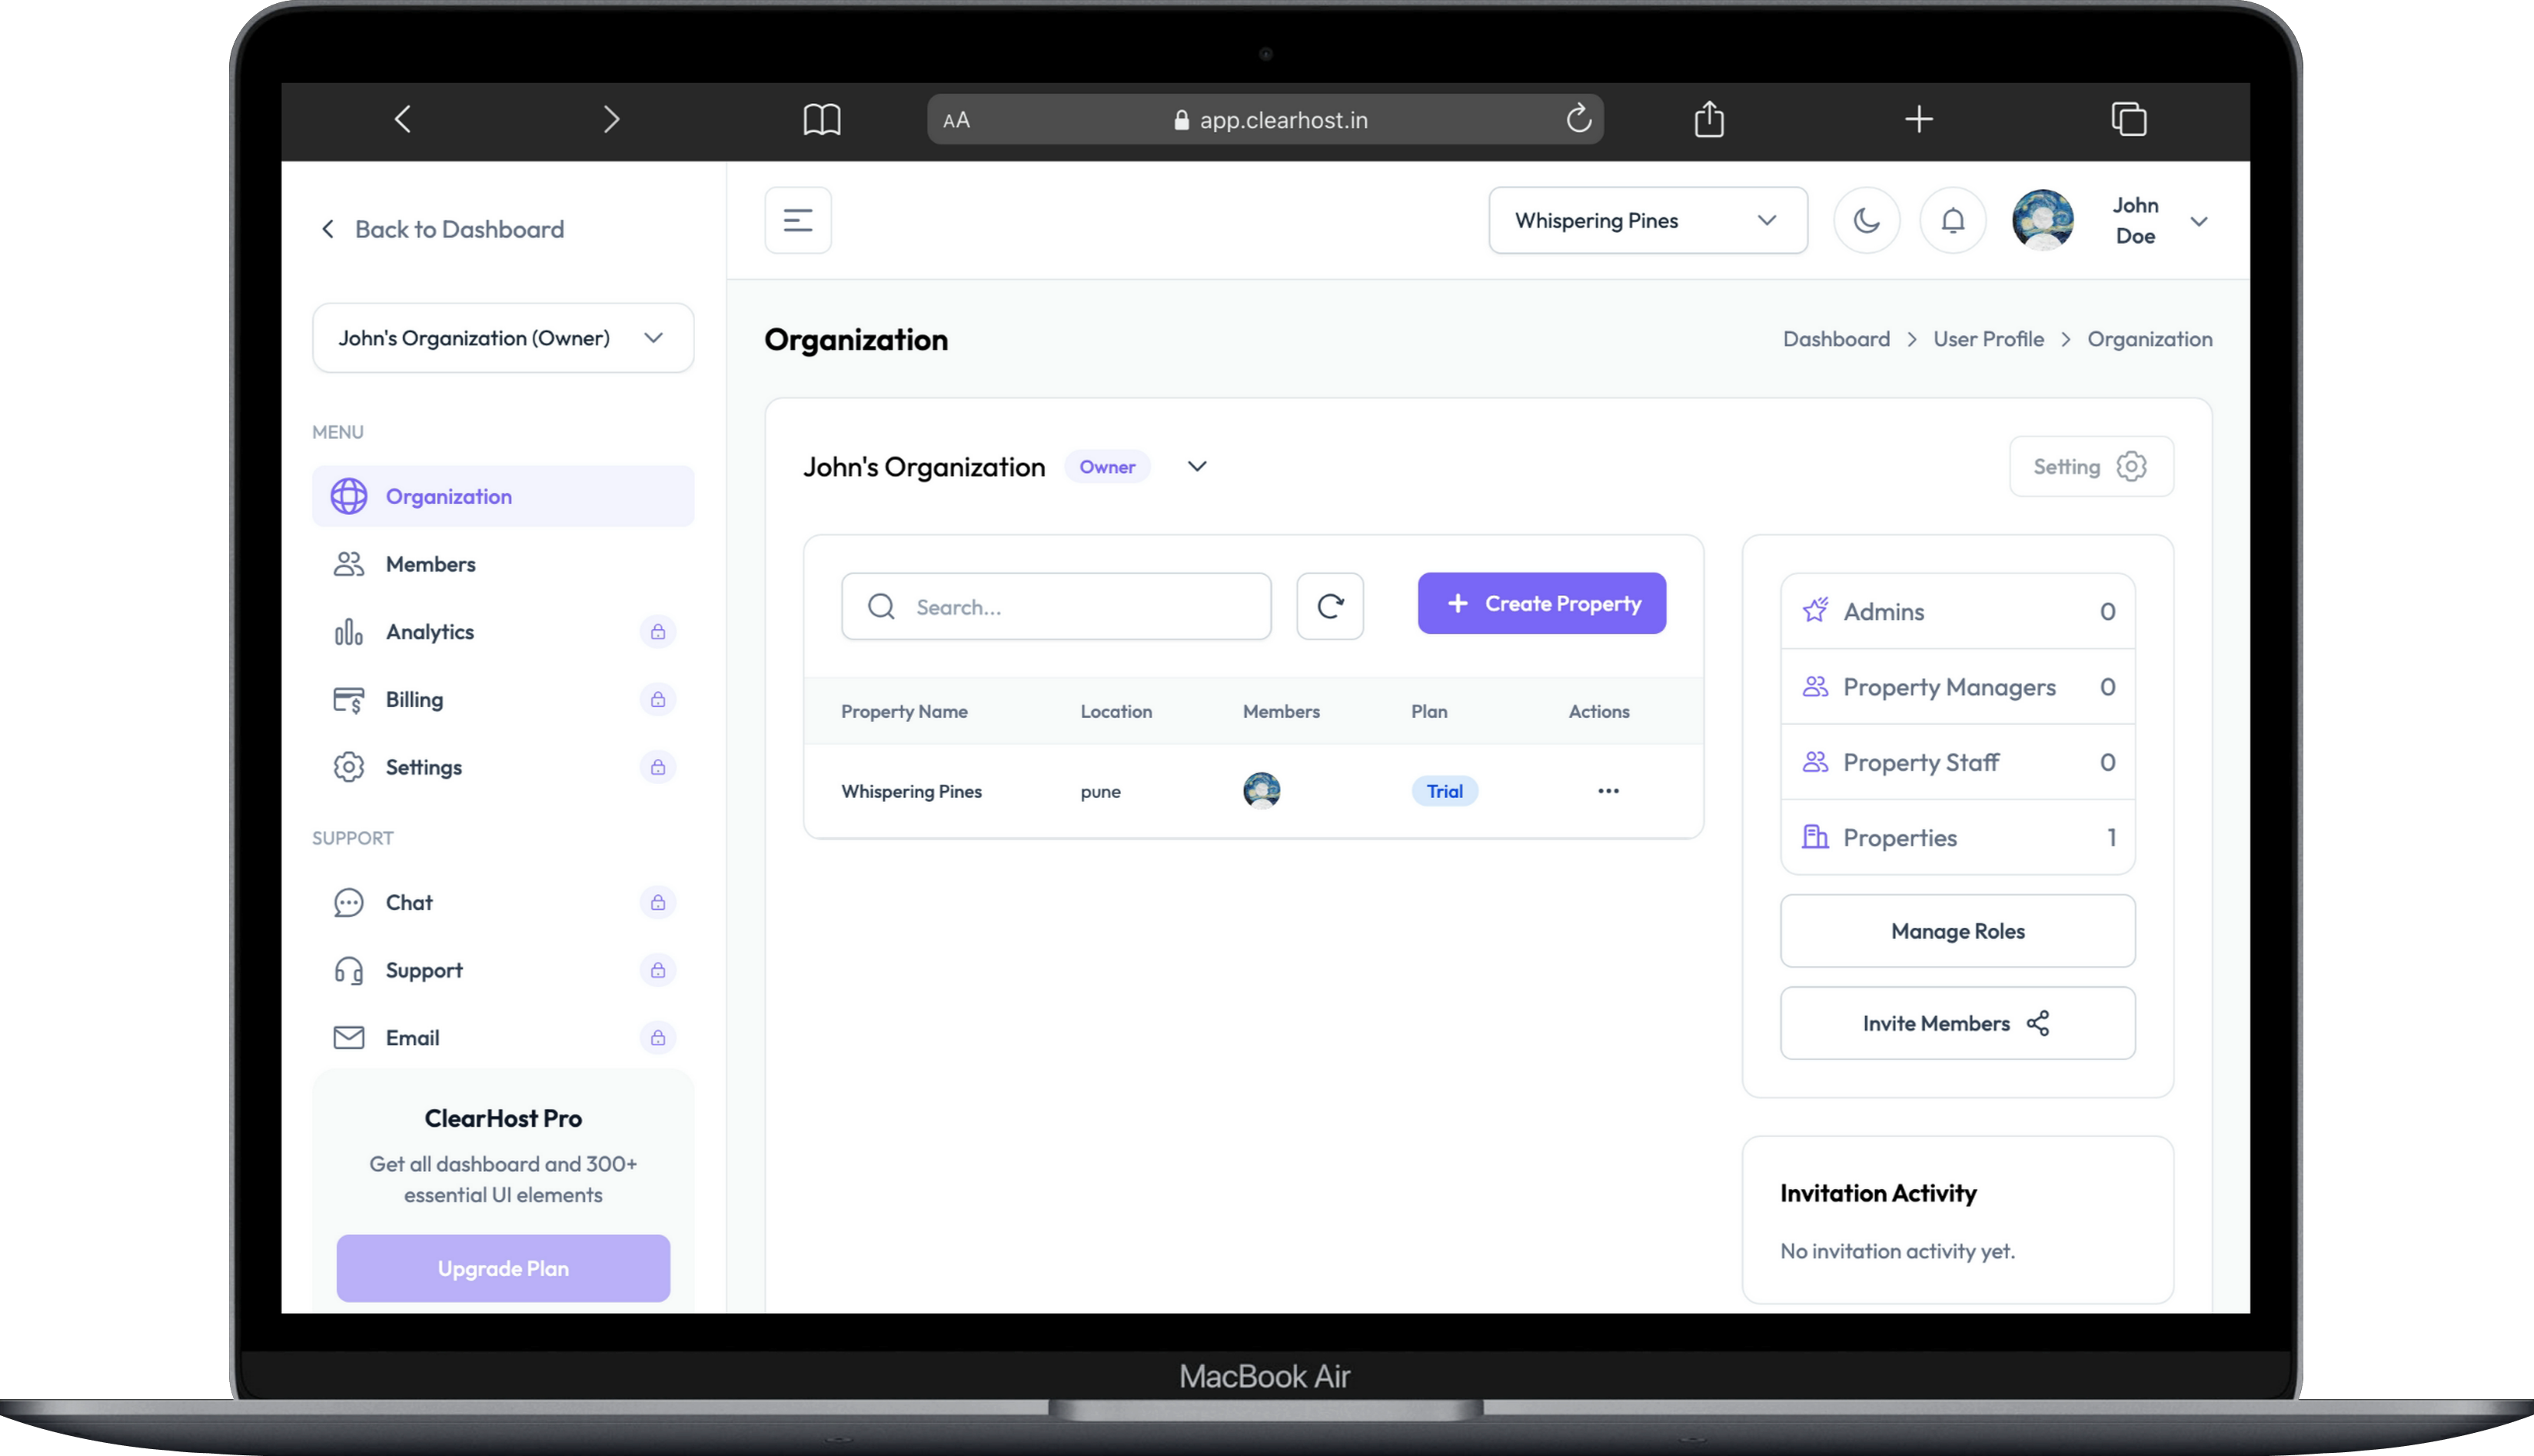Click the Manage Roles button

tap(1958, 931)
